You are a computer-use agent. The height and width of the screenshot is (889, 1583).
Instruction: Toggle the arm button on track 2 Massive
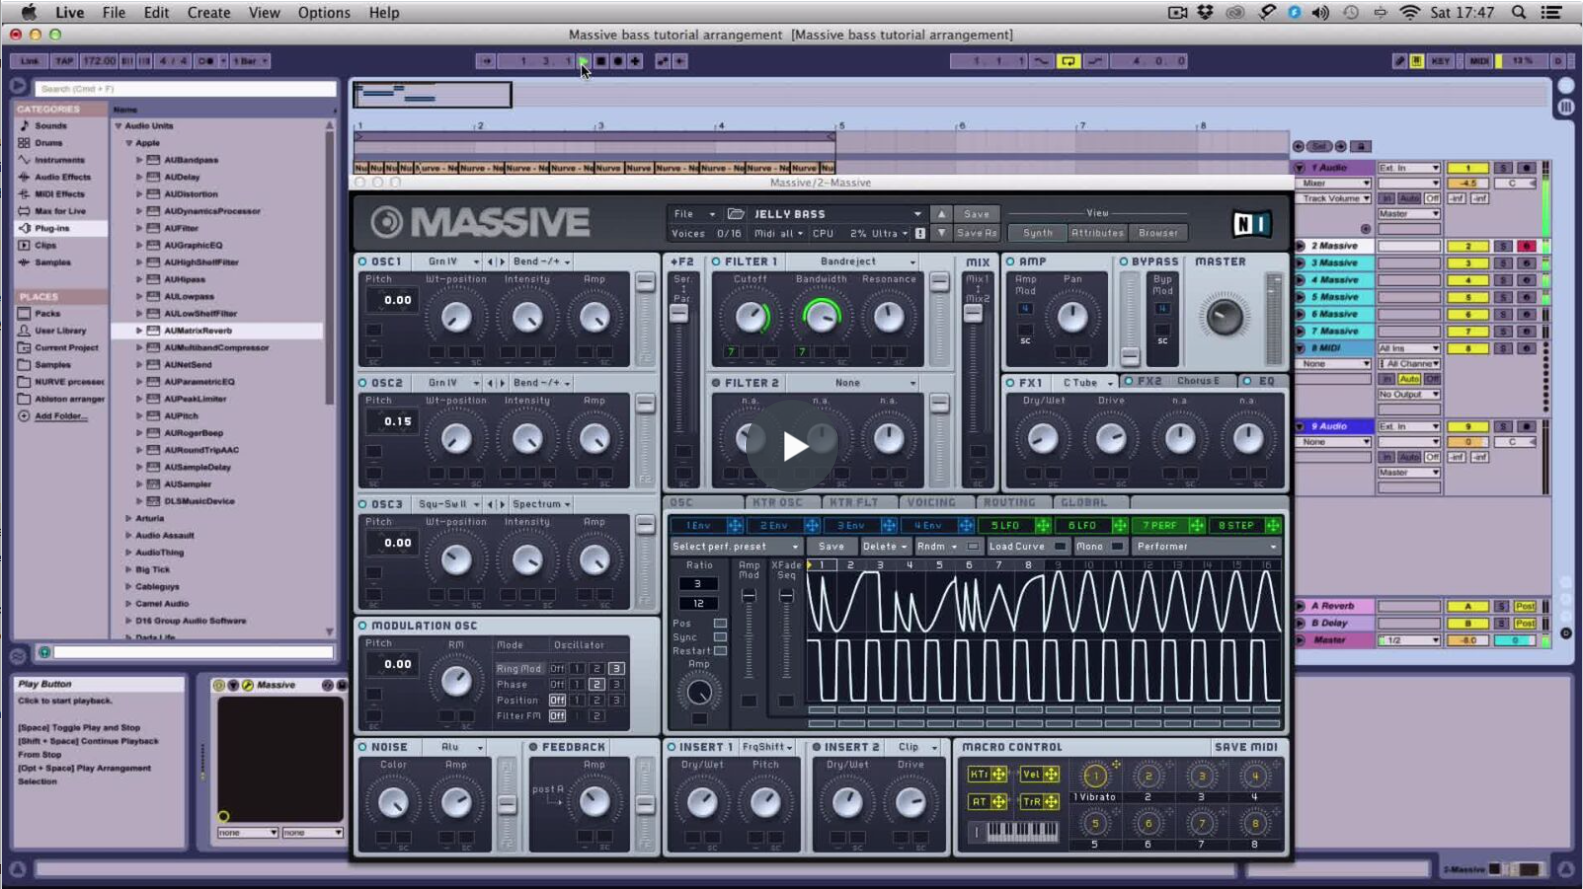[x=1526, y=246]
